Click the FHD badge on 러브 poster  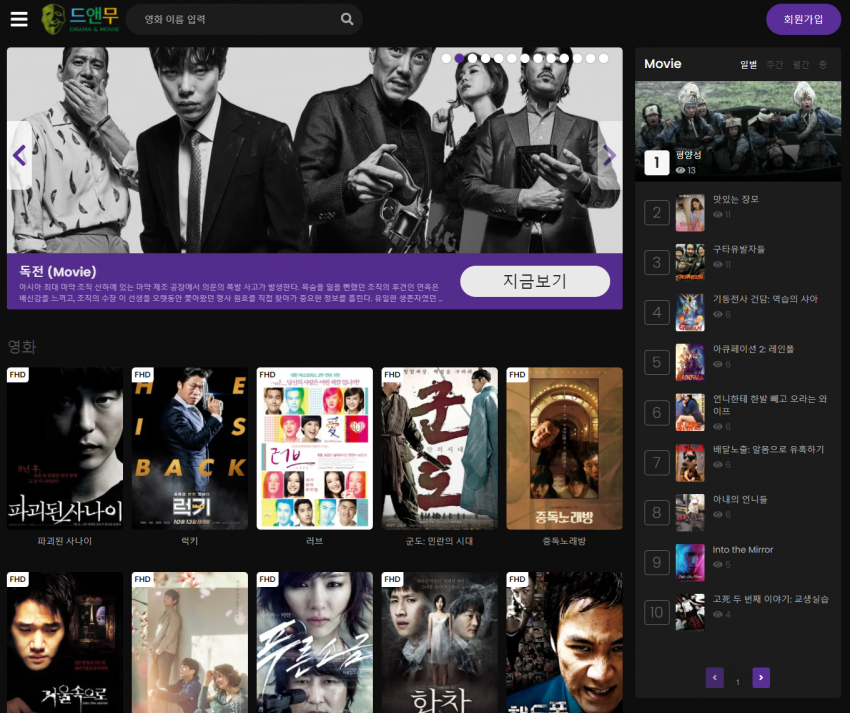[x=267, y=375]
